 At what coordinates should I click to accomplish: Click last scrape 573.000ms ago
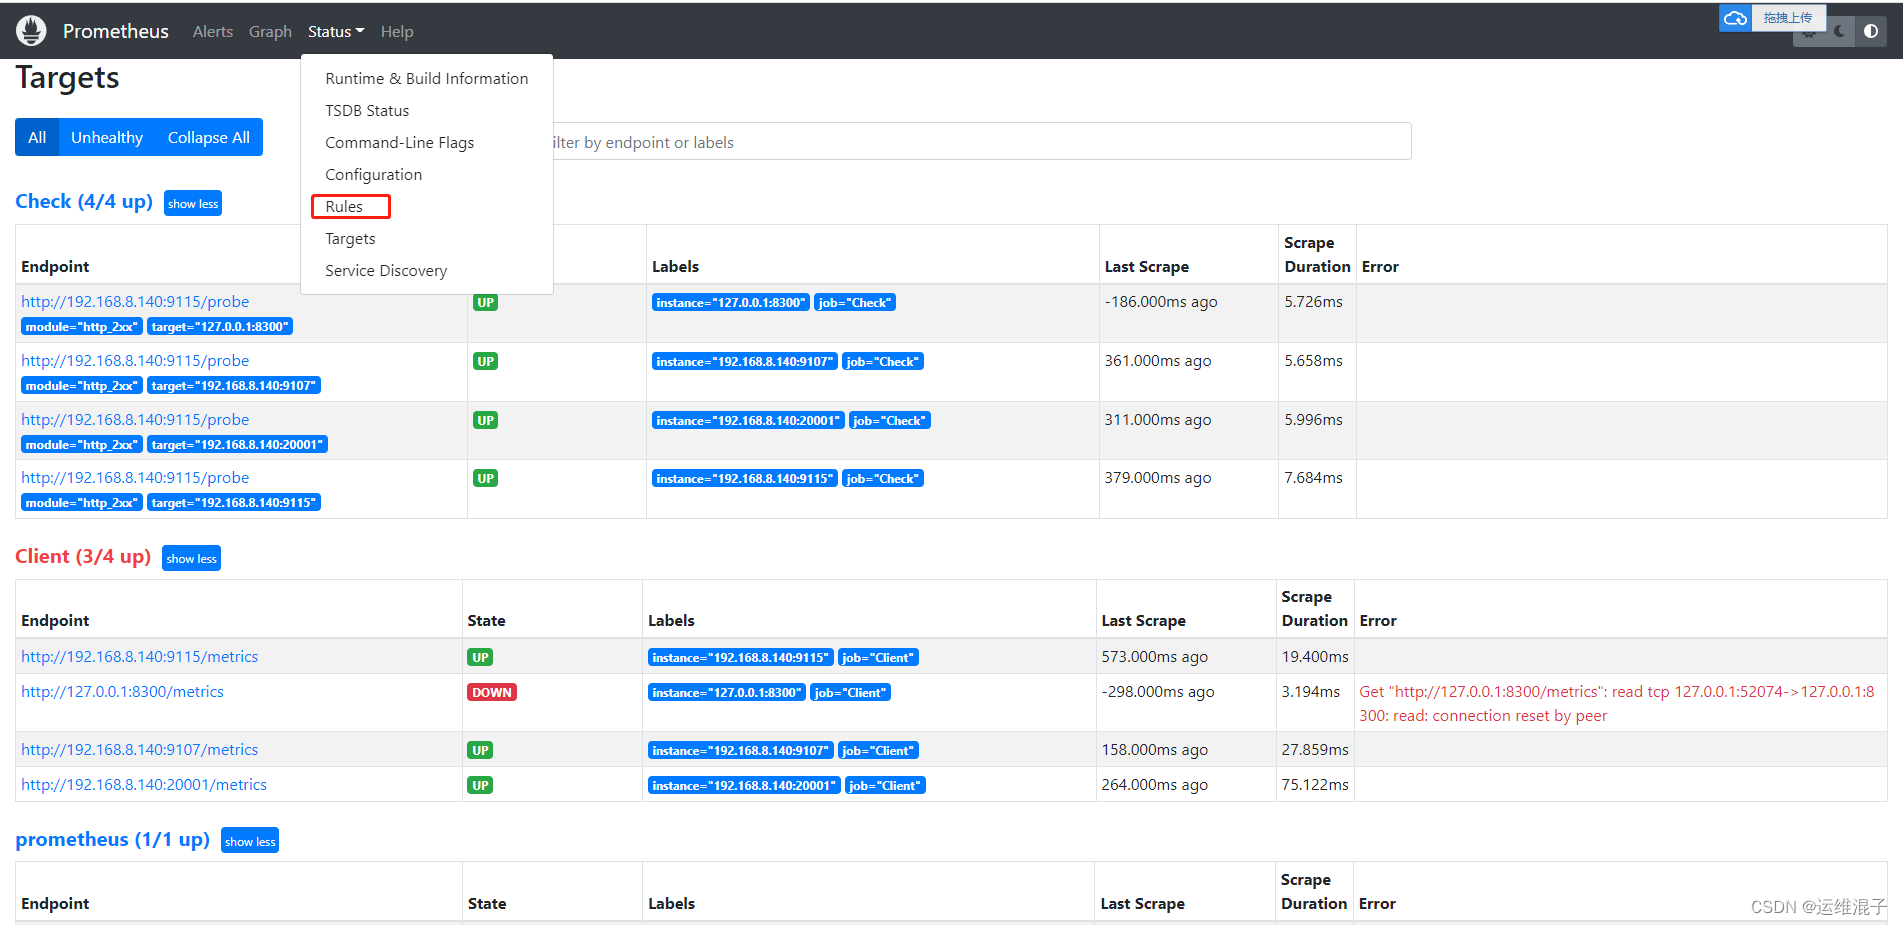click(x=1154, y=657)
